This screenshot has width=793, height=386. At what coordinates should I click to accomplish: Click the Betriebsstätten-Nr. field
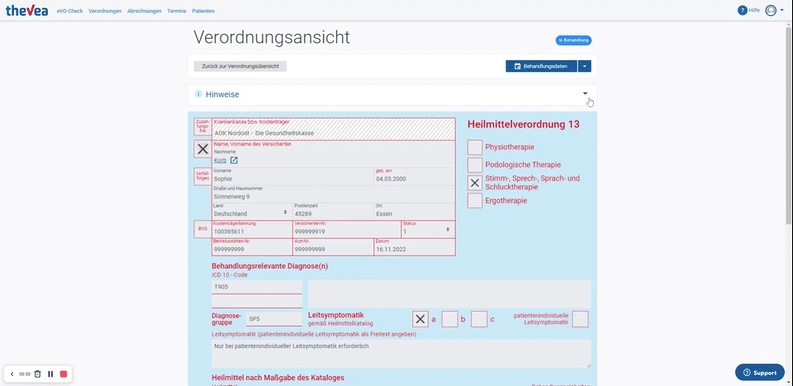click(x=252, y=247)
